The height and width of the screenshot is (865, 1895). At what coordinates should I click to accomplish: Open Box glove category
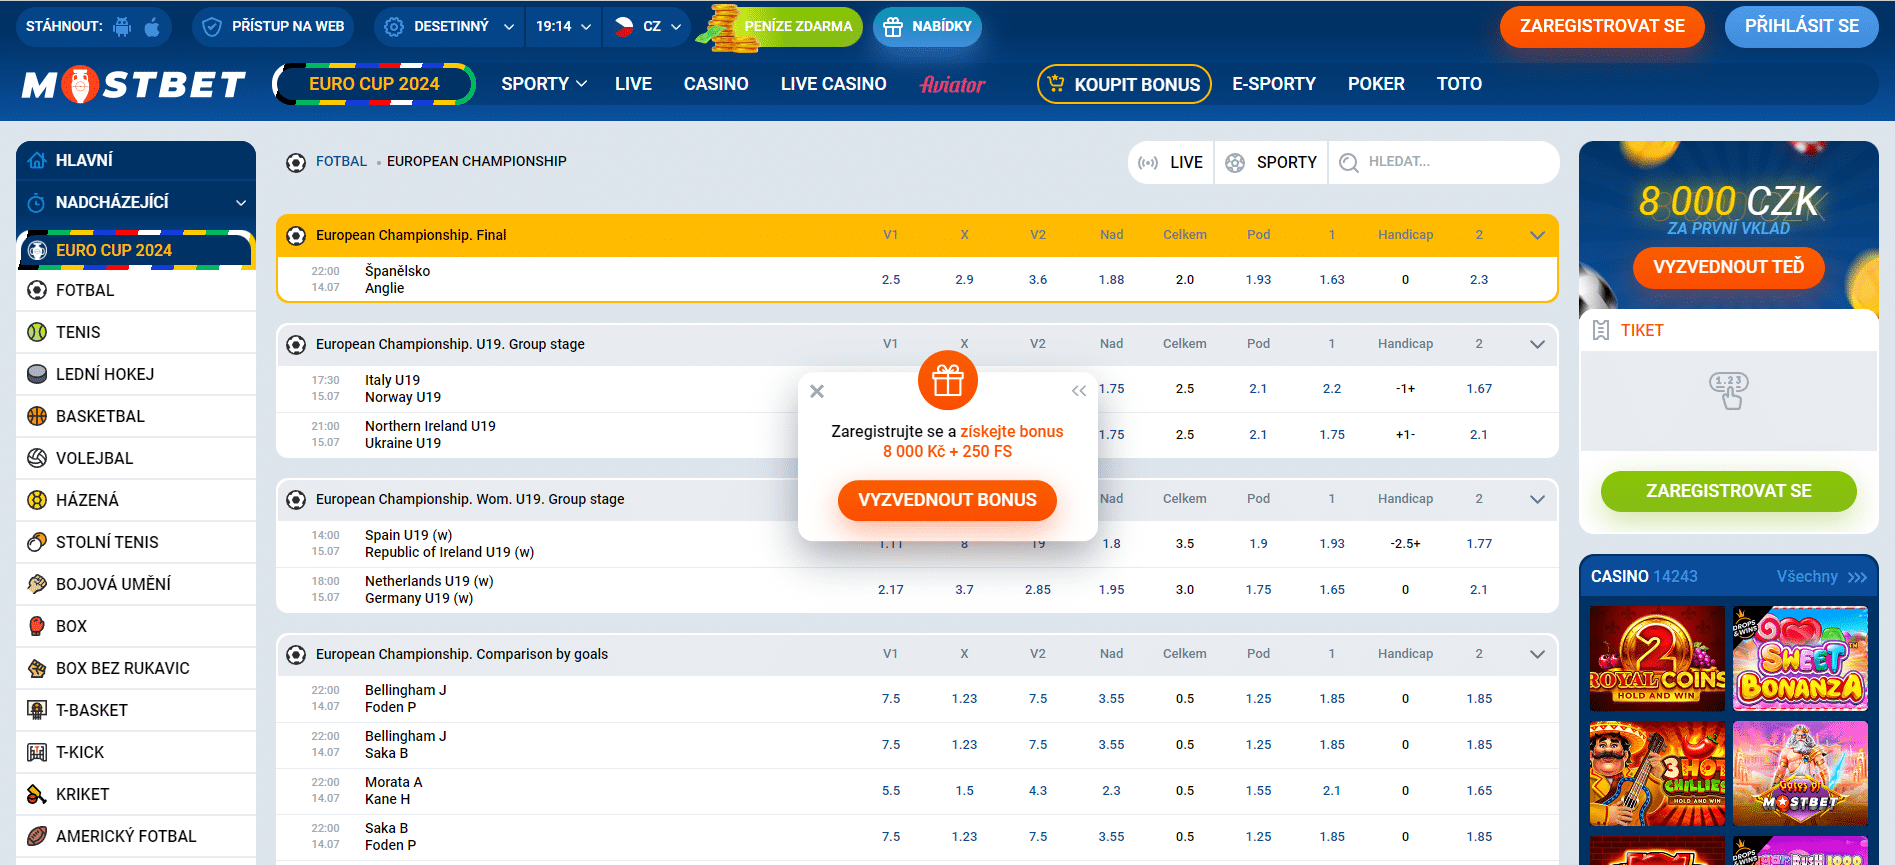(x=135, y=626)
